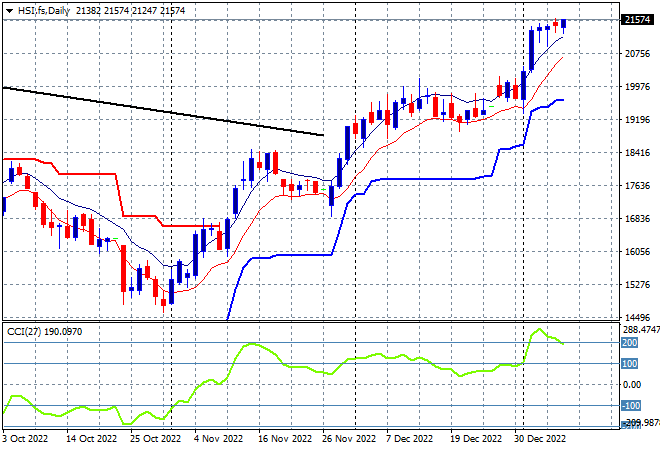Click the 19196 price axis value
The height and width of the screenshot is (450, 660).
point(637,120)
